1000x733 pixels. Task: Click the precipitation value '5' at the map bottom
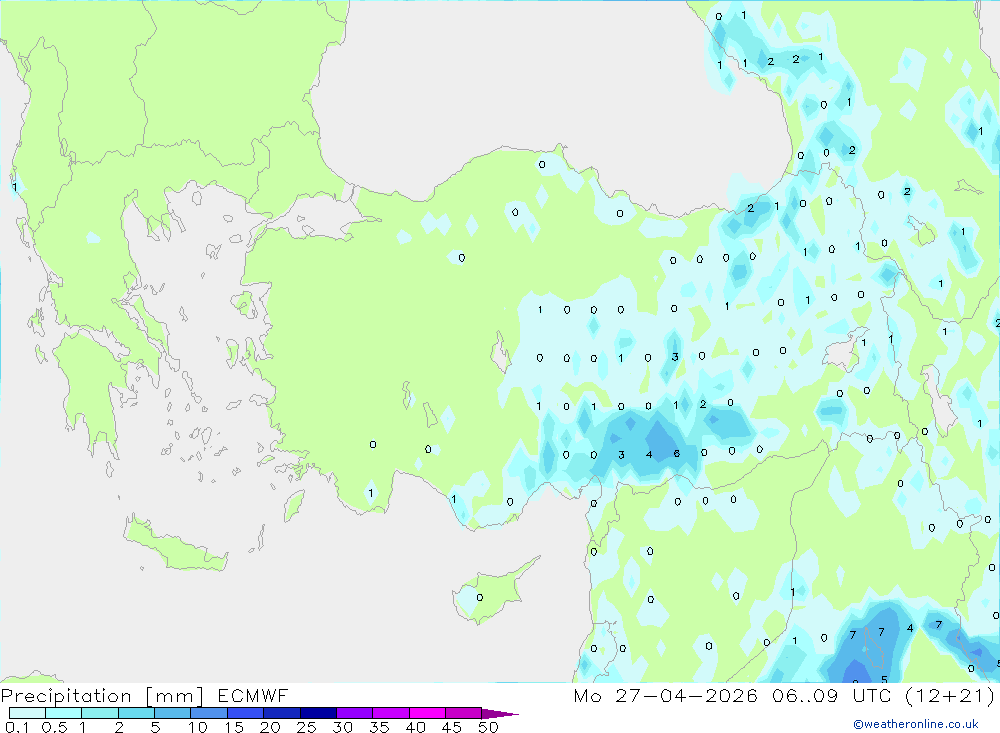pyautogui.click(x=884, y=679)
